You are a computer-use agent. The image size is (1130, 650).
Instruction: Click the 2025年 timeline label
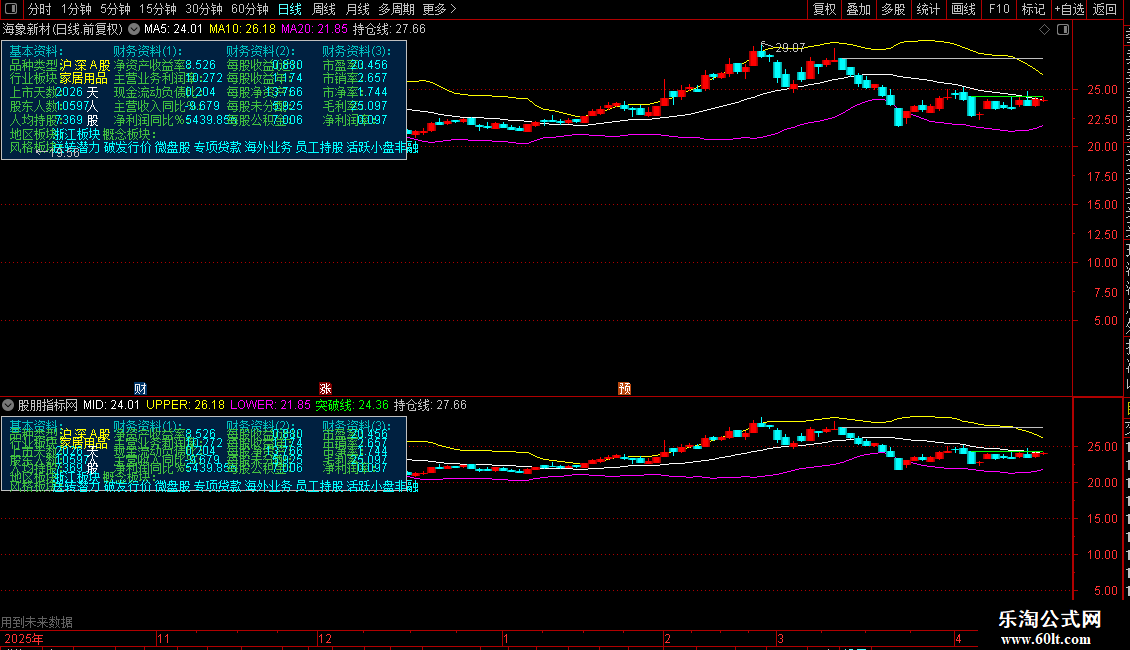(x=23, y=638)
